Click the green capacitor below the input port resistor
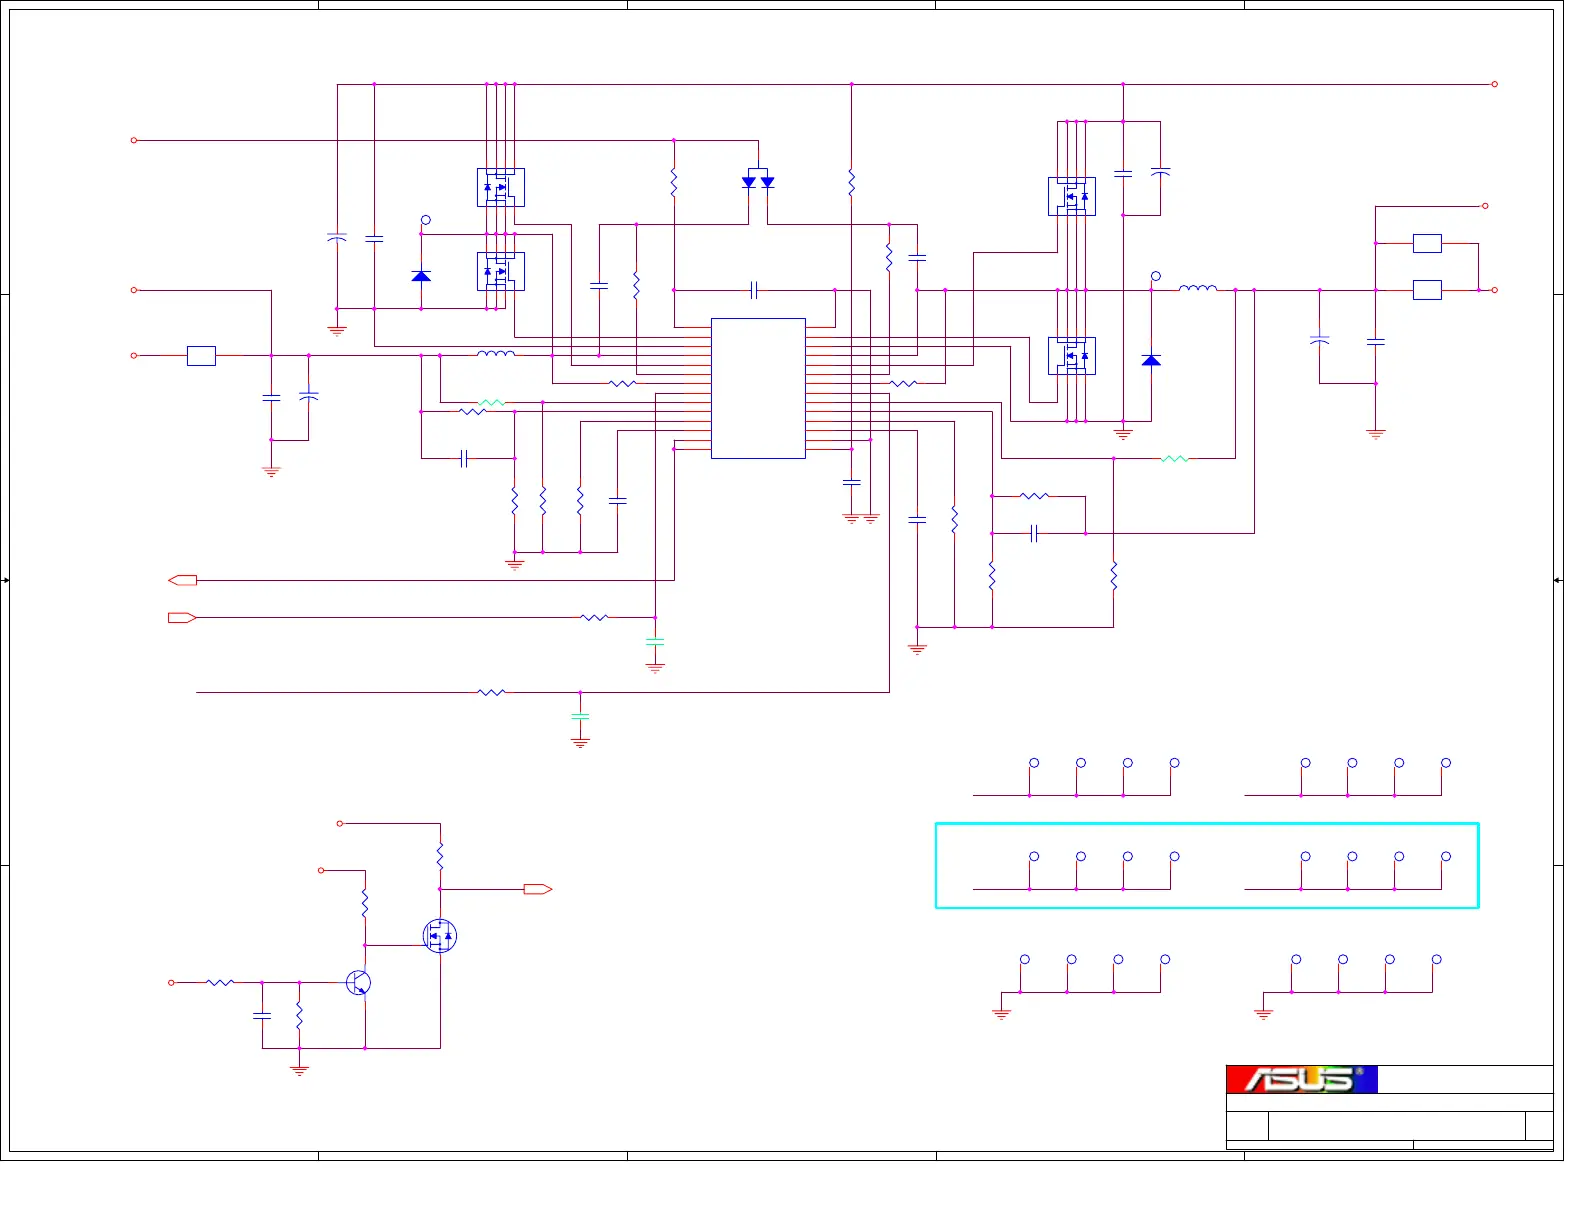 pos(655,640)
